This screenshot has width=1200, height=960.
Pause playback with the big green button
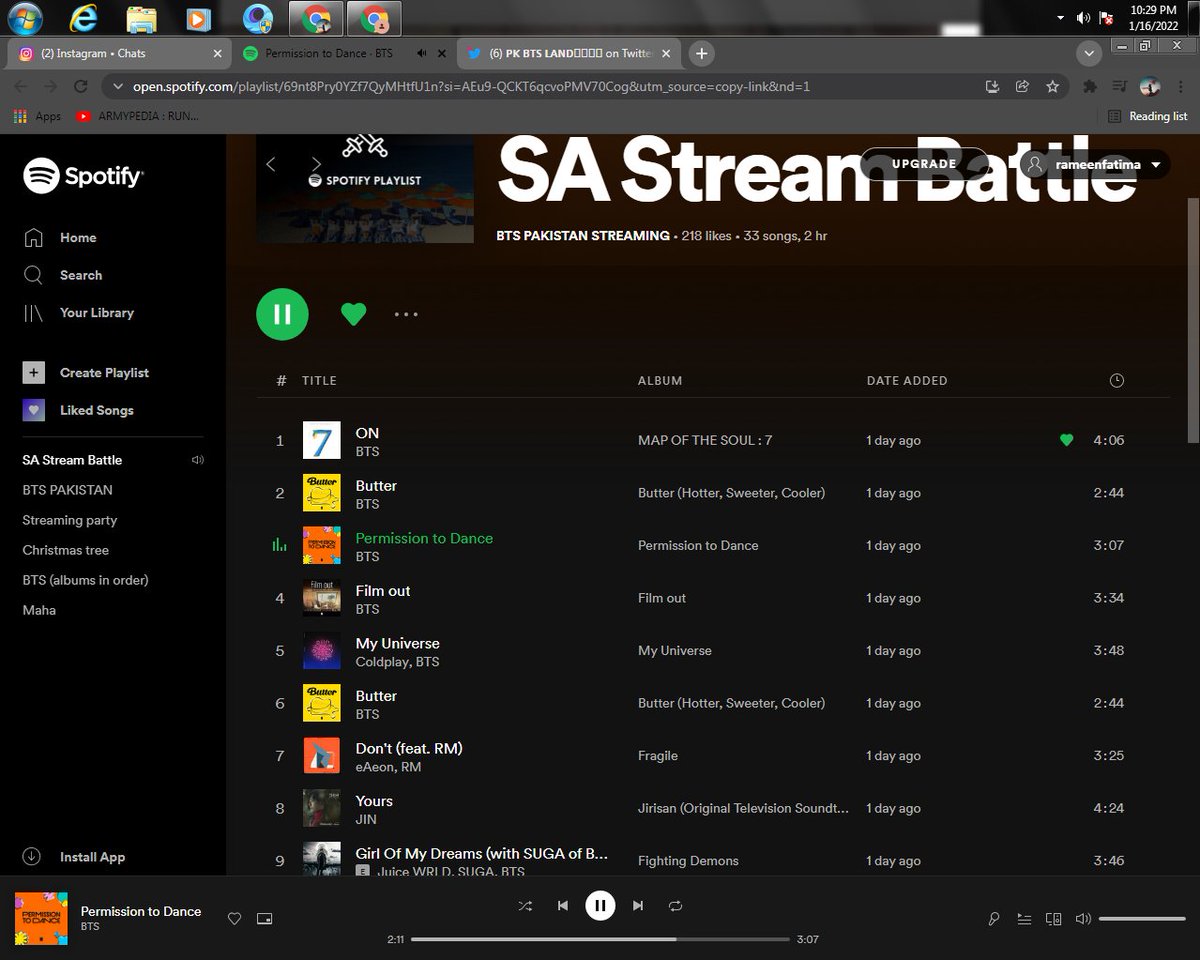click(282, 314)
